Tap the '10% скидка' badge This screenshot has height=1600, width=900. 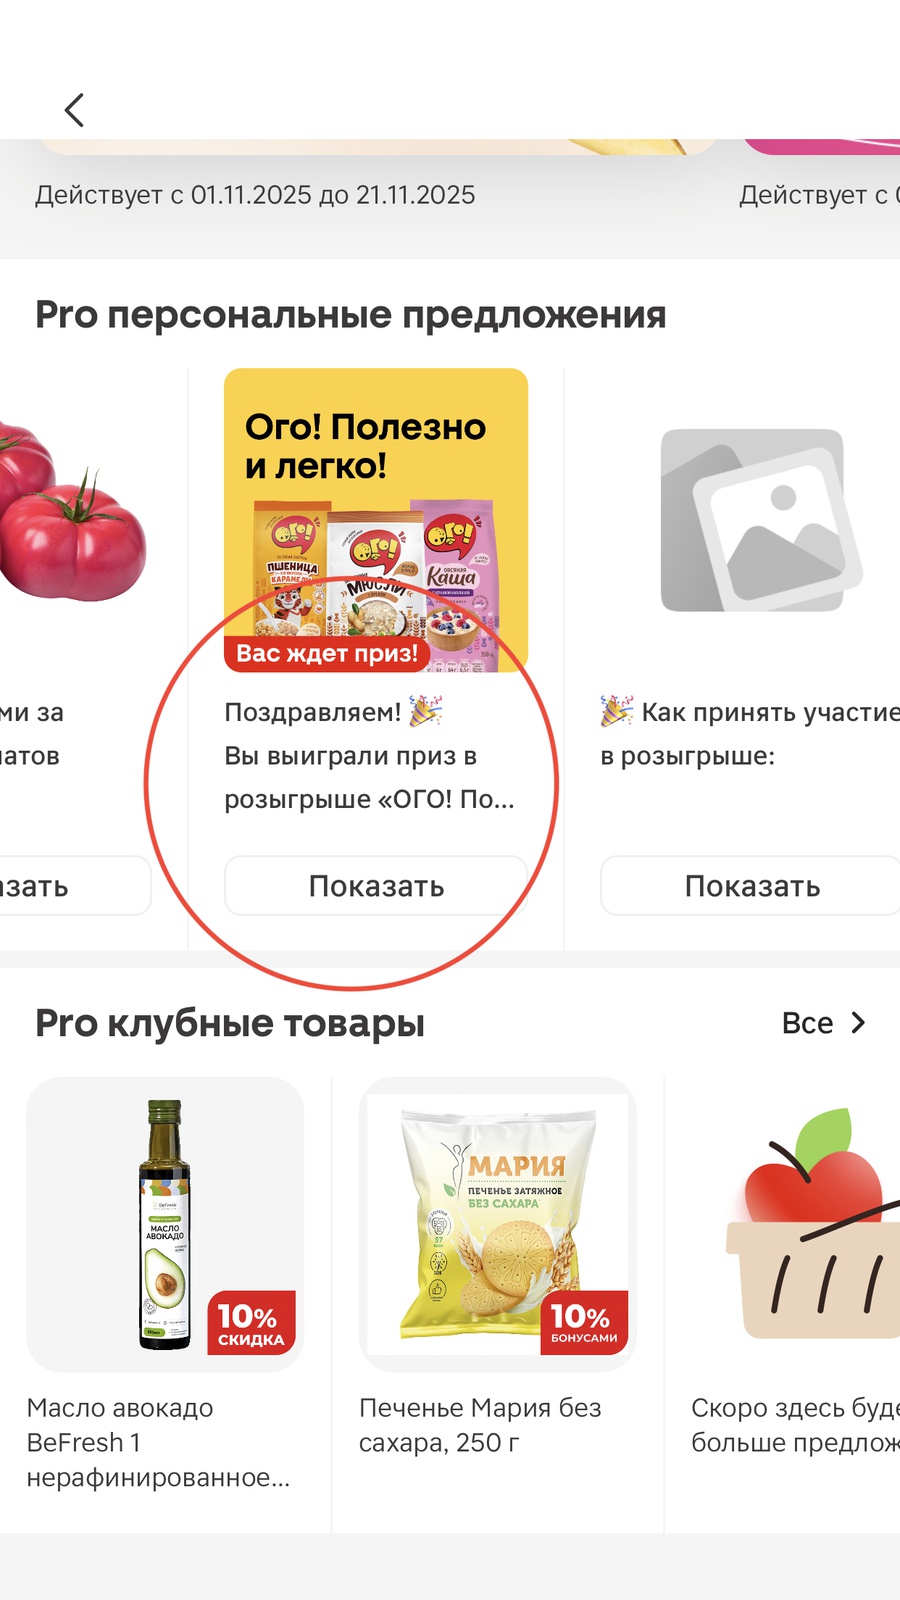251,1323
